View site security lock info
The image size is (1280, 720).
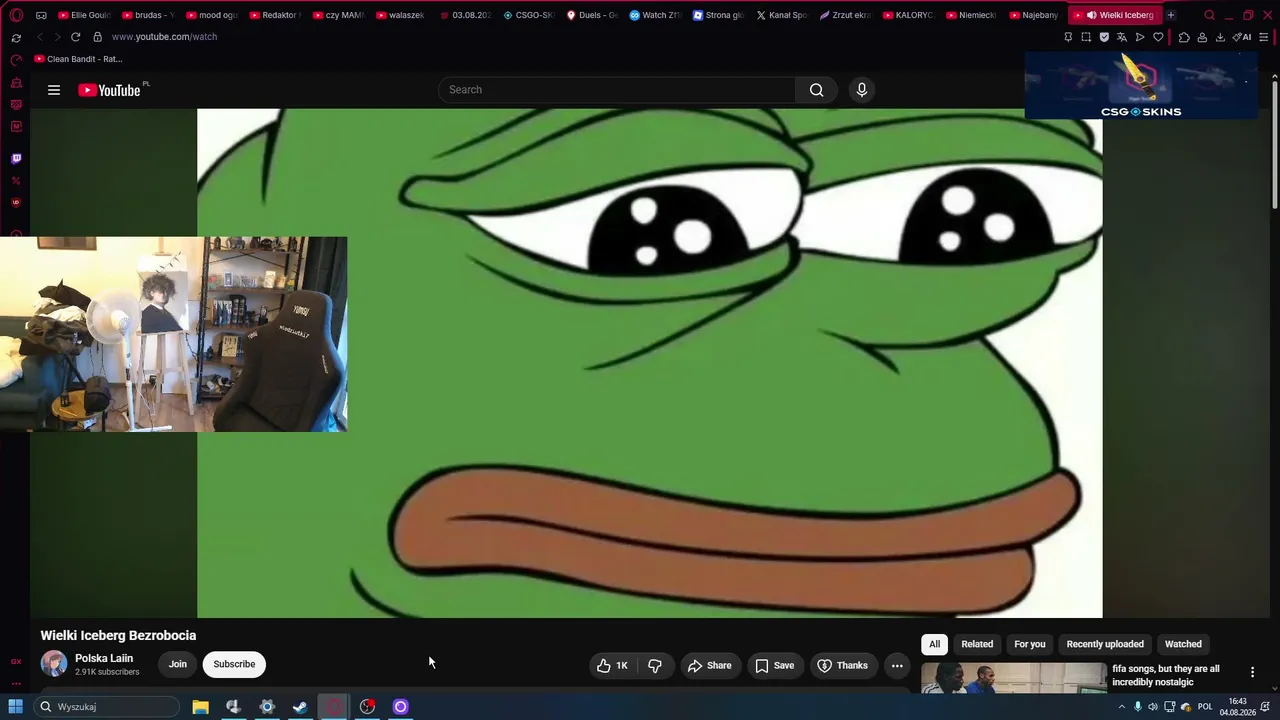(97, 37)
